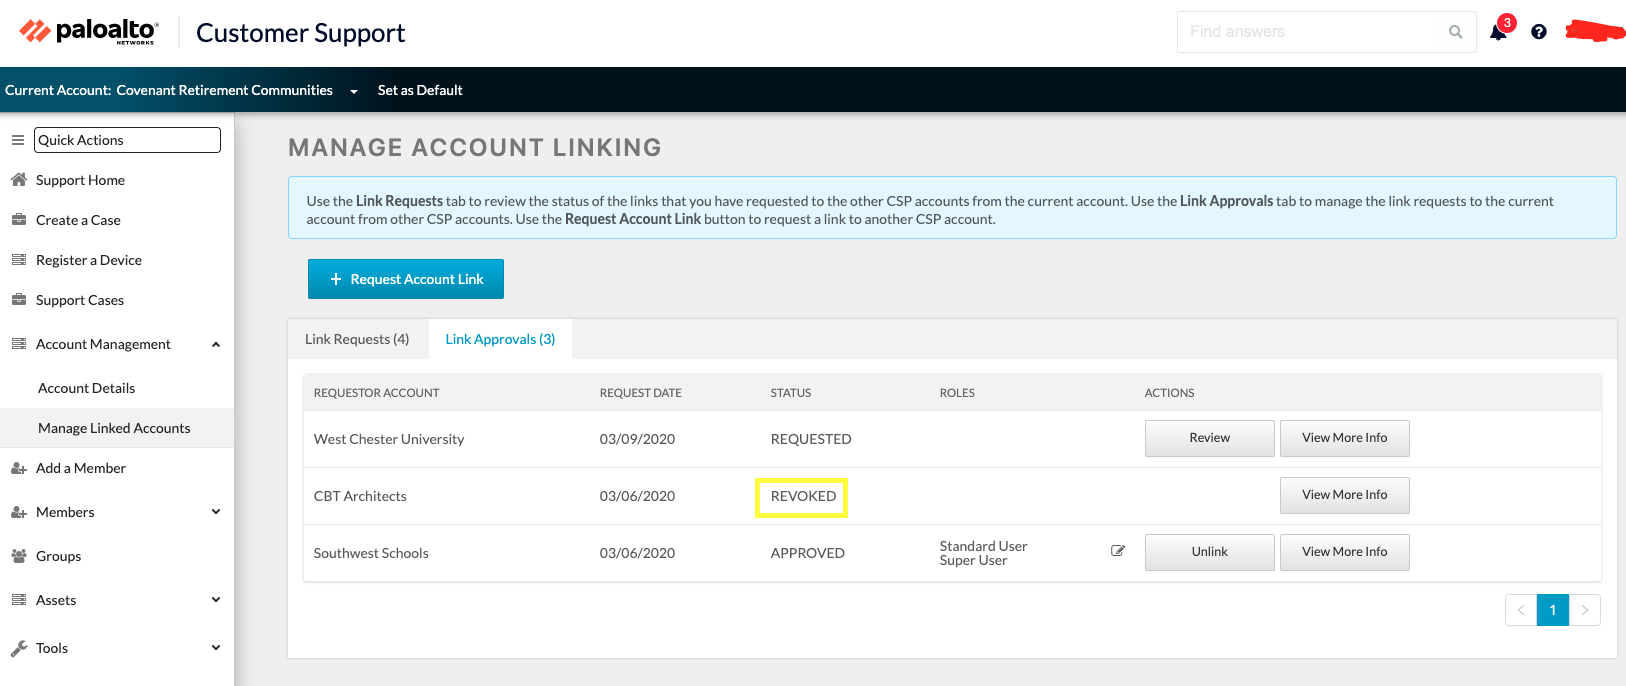Unlink the Southwest Schools account
The height and width of the screenshot is (686, 1626).
coord(1209,552)
